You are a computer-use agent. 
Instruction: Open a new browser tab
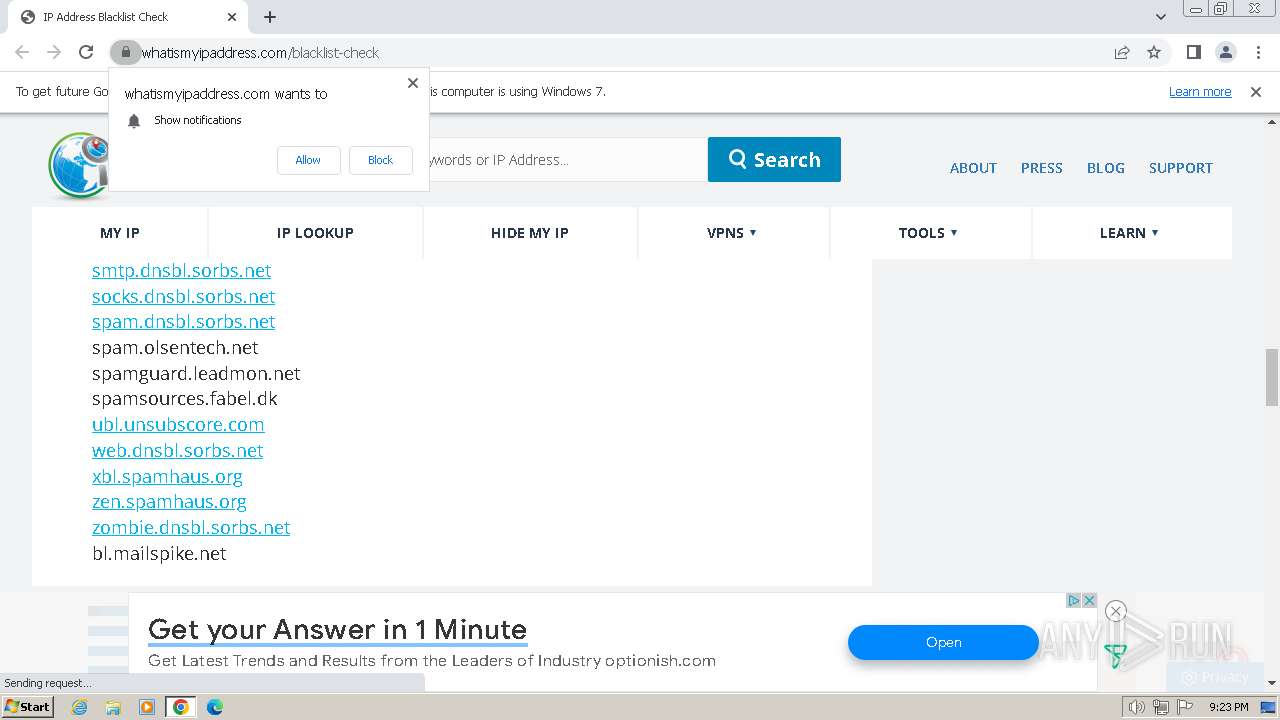(270, 17)
